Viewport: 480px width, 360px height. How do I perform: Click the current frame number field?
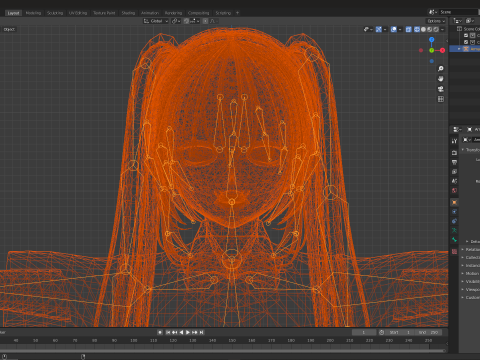click(364, 332)
